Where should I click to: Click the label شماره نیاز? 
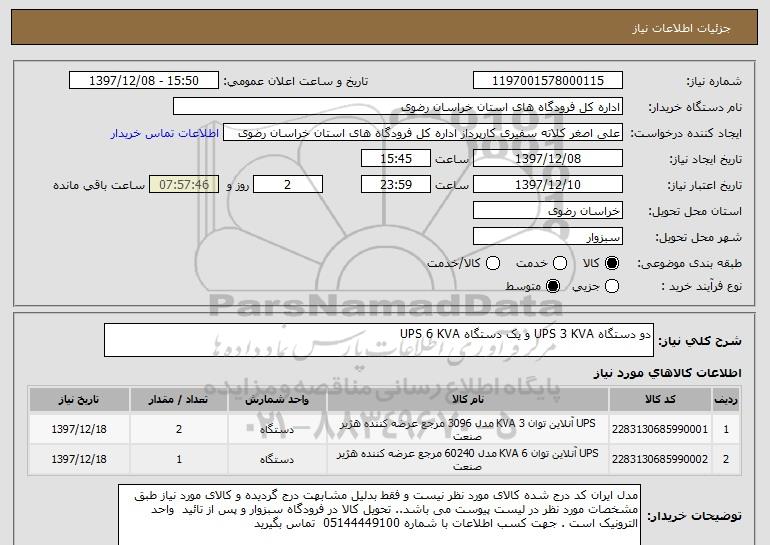click(714, 81)
